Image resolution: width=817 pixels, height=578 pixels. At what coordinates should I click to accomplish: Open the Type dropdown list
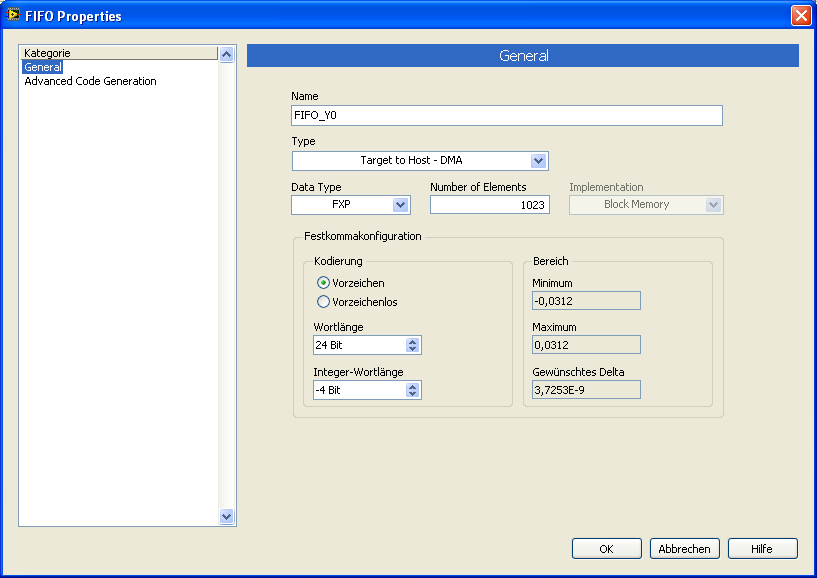(538, 161)
